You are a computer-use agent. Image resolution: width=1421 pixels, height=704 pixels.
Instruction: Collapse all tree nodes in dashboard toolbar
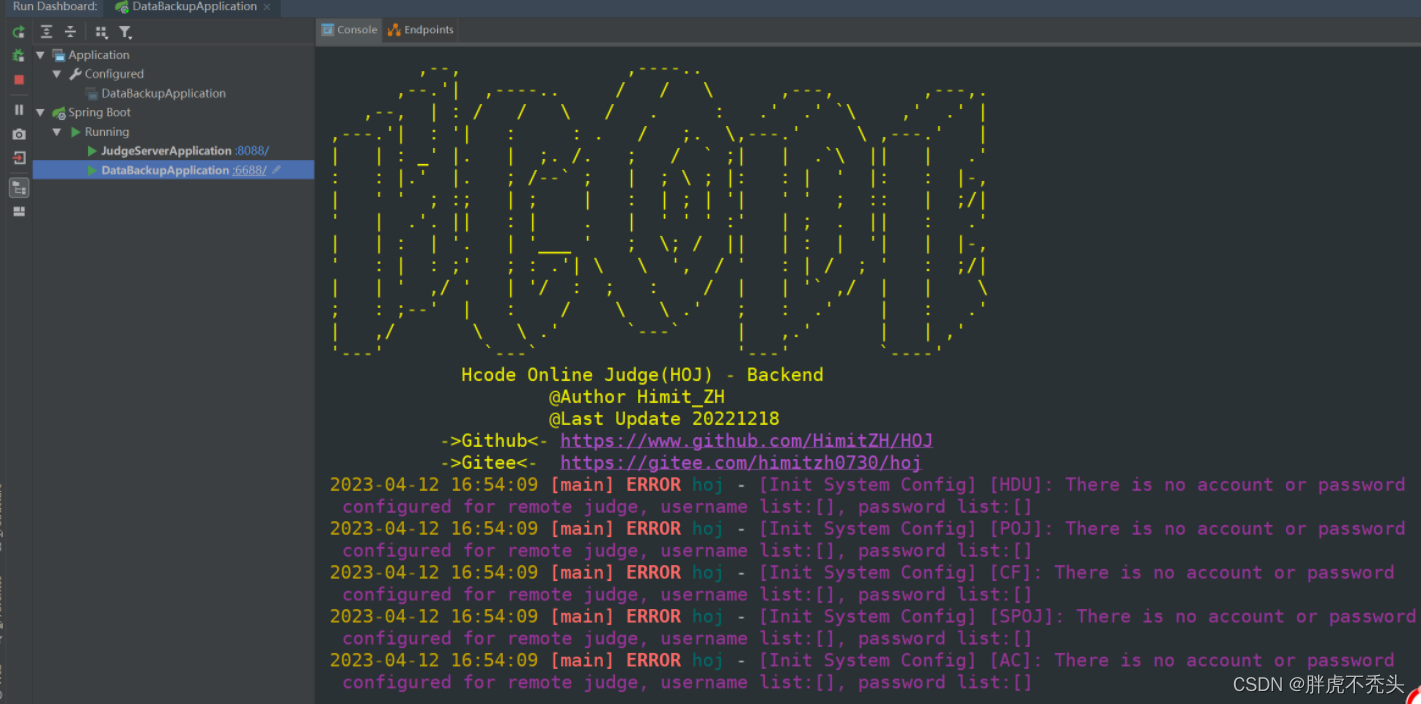(x=70, y=32)
